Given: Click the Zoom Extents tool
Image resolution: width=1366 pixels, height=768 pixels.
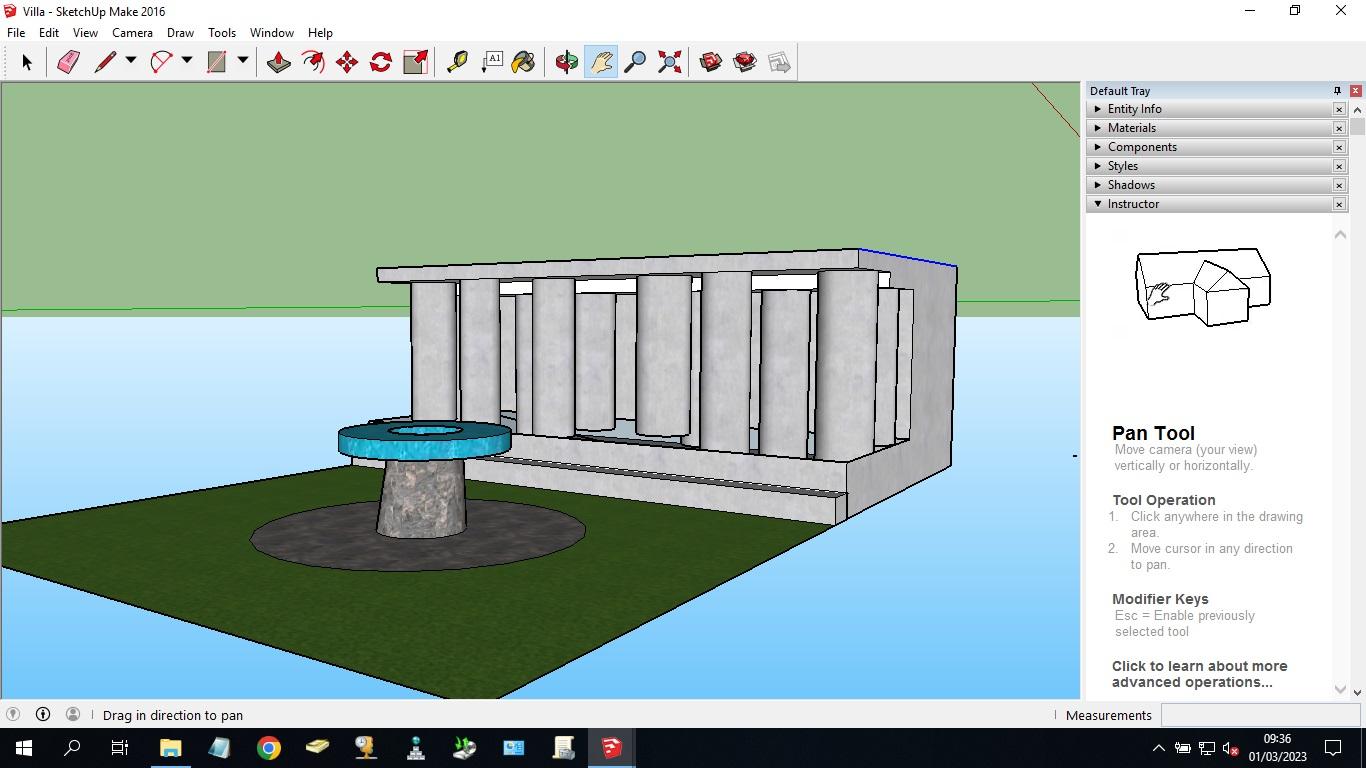Looking at the screenshot, I should click(670, 62).
